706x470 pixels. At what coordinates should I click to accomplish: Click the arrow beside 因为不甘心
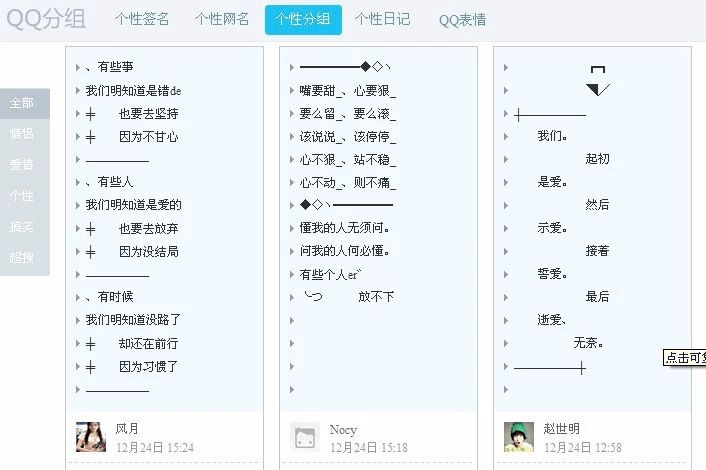(78, 136)
